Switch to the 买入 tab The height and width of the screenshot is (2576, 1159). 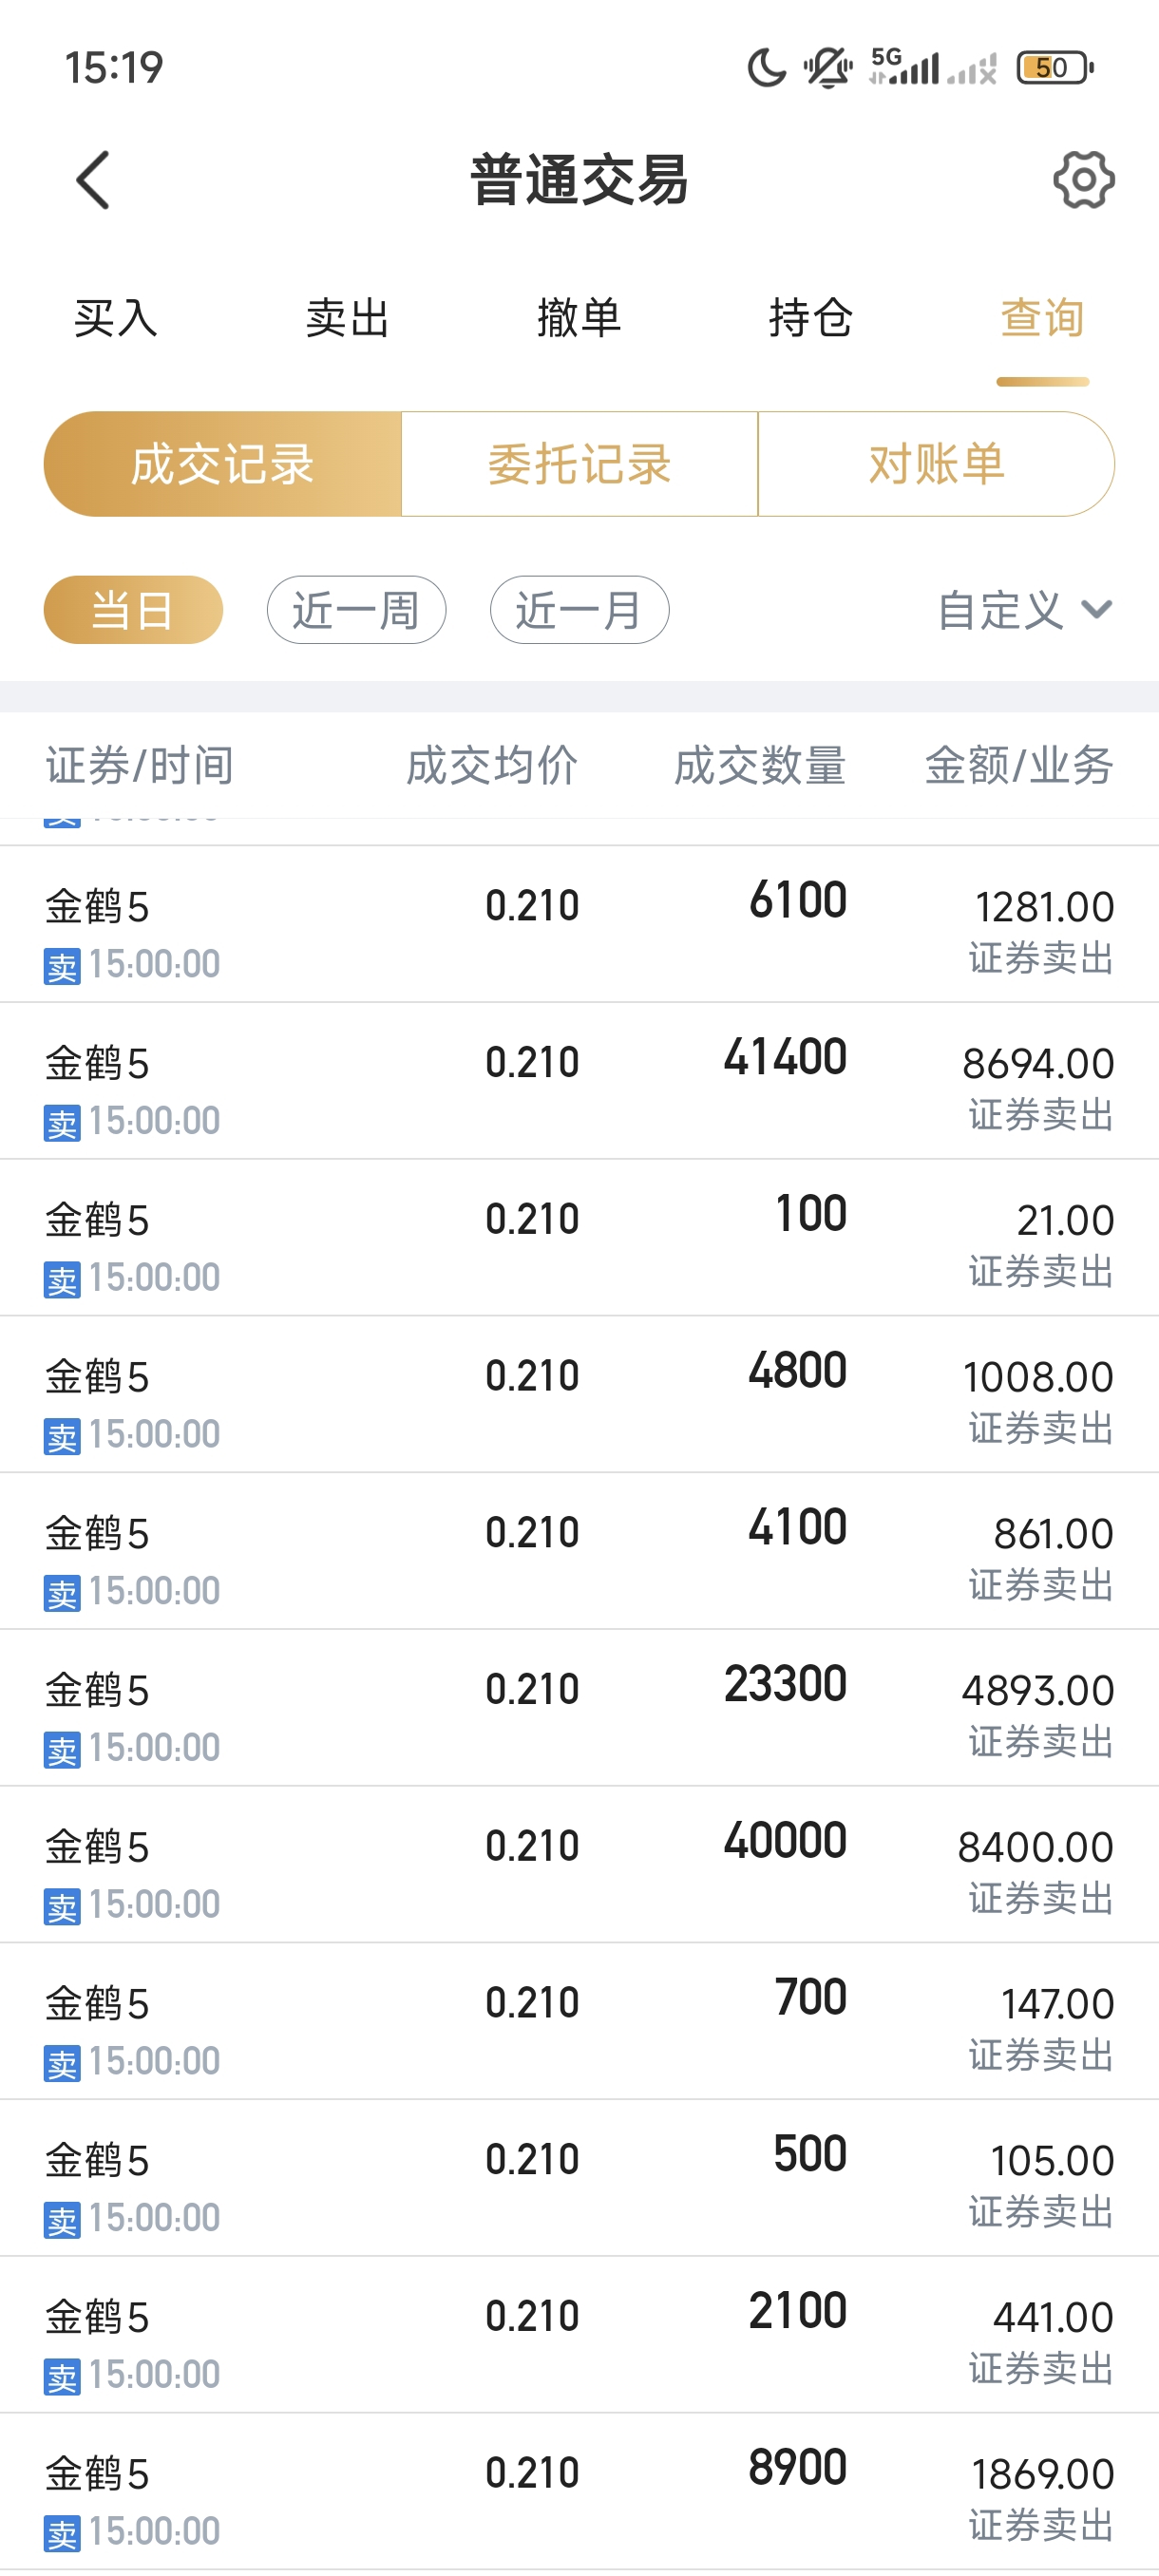click(116, 319)
